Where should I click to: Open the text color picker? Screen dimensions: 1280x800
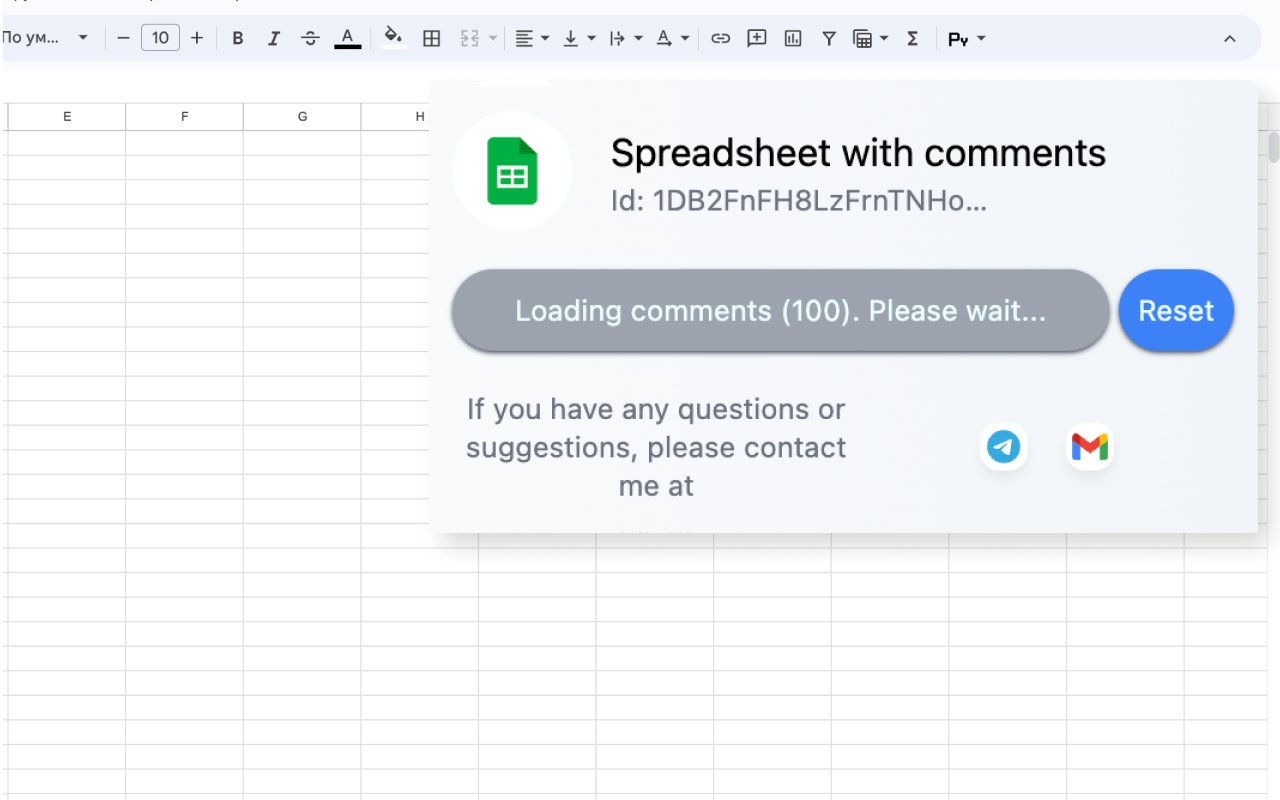(347, 39)
